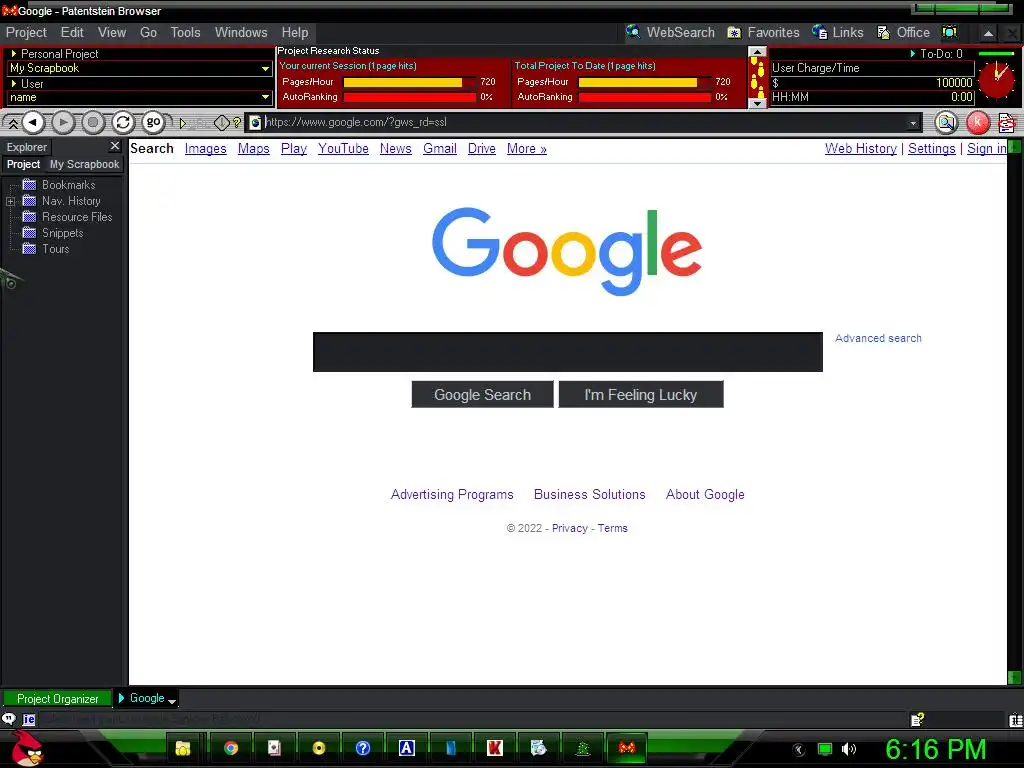Screen dimensions: 1024x768
Task: Click the Angry Birds start button
Action: 28,748
